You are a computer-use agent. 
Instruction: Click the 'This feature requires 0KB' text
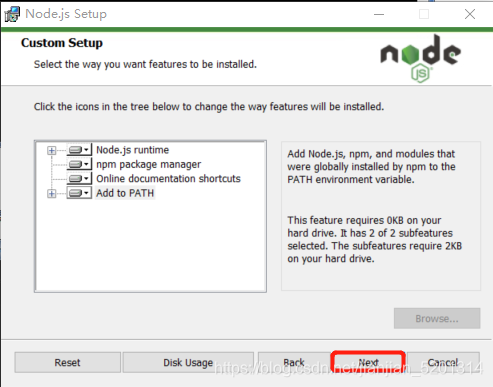pos(375,239)
